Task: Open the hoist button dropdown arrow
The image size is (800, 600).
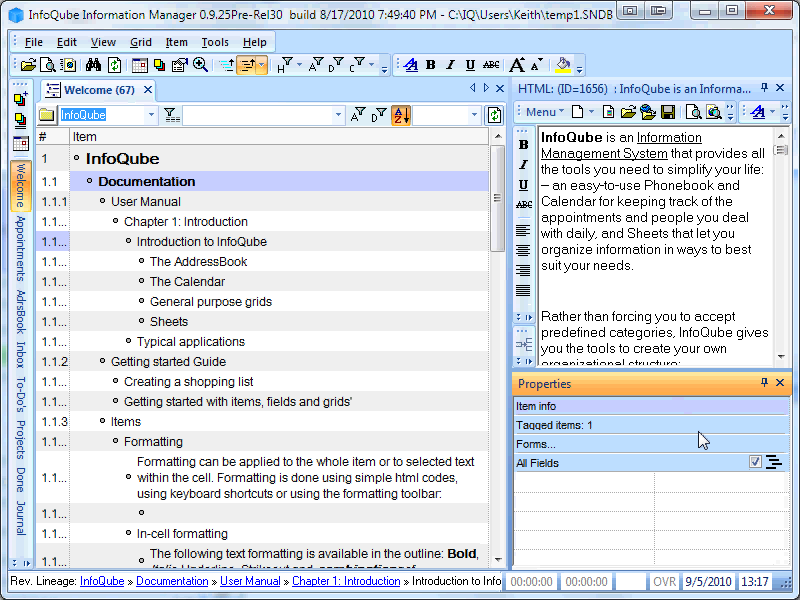Action: (262, 65)
